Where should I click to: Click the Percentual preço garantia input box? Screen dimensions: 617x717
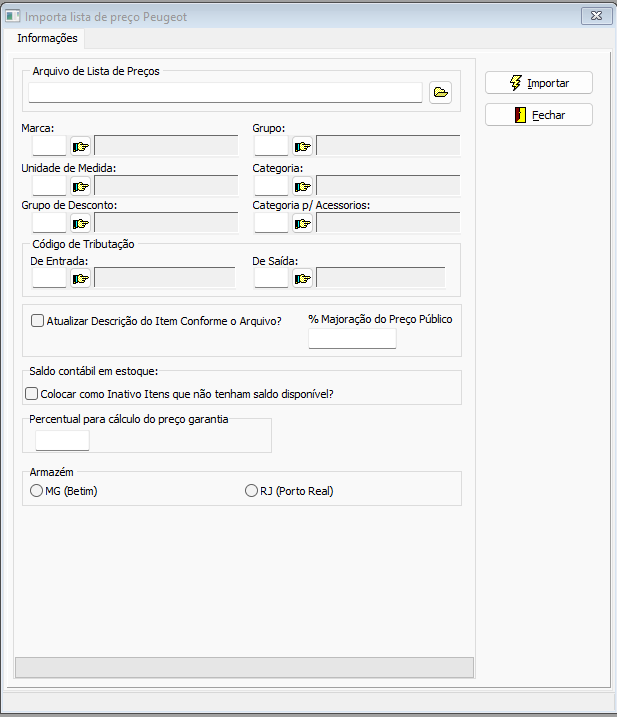62,440
